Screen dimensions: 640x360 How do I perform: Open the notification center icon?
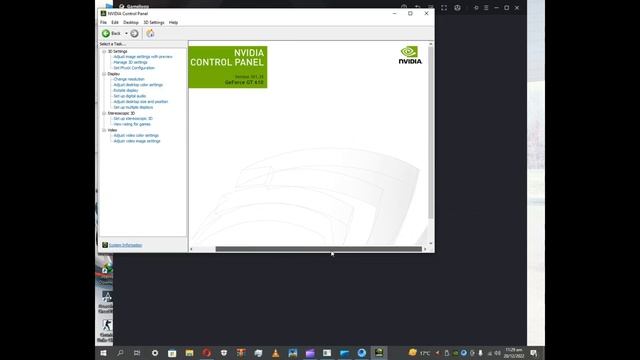coord(533,353)
